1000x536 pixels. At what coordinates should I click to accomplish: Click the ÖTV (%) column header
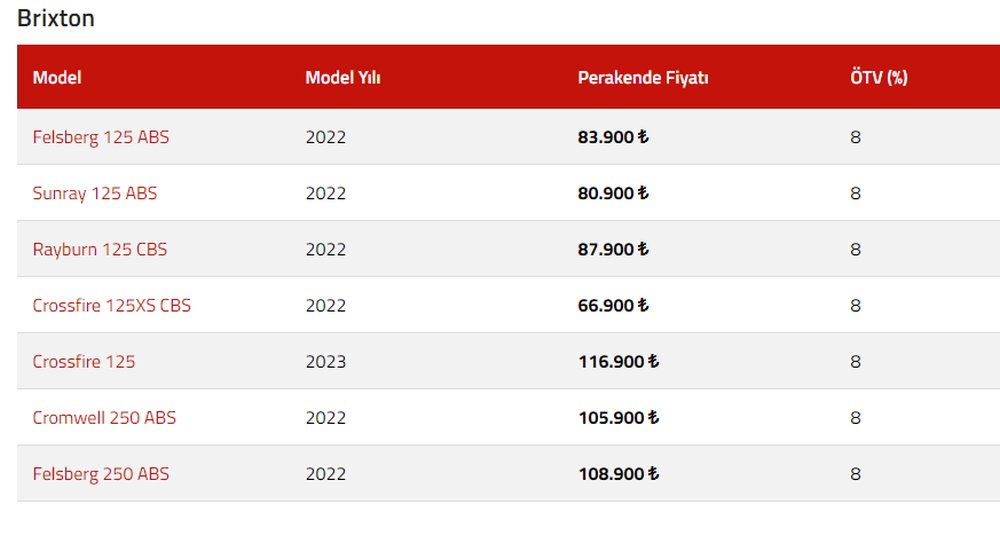879,77
